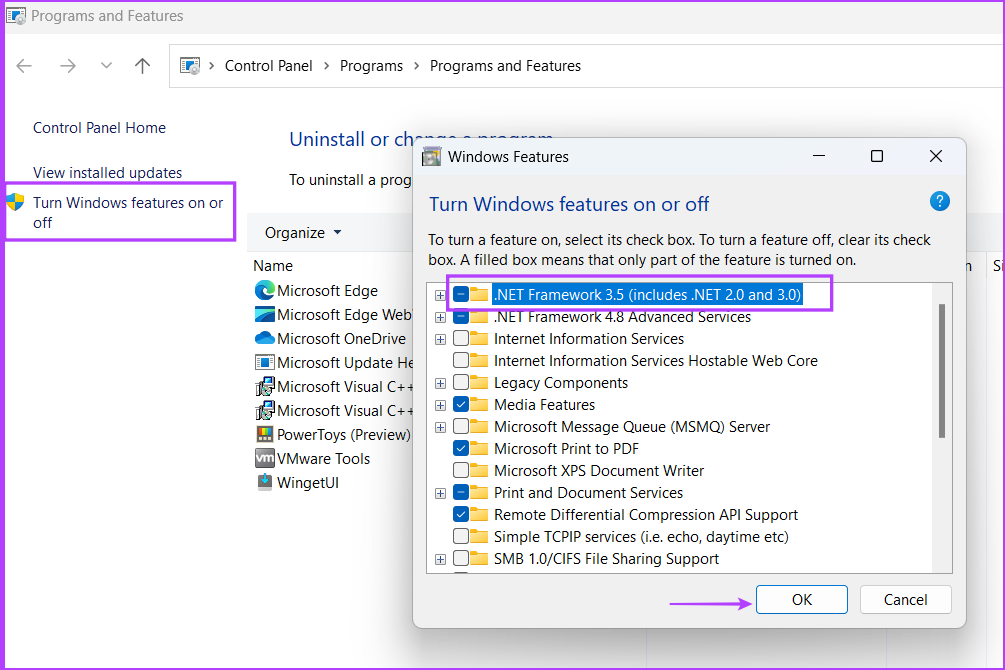Click the Internet Information Services Hostable Web Core folder icon
Image resolution: width=1005 pixels, height=670 pixels.
point(479,360)
